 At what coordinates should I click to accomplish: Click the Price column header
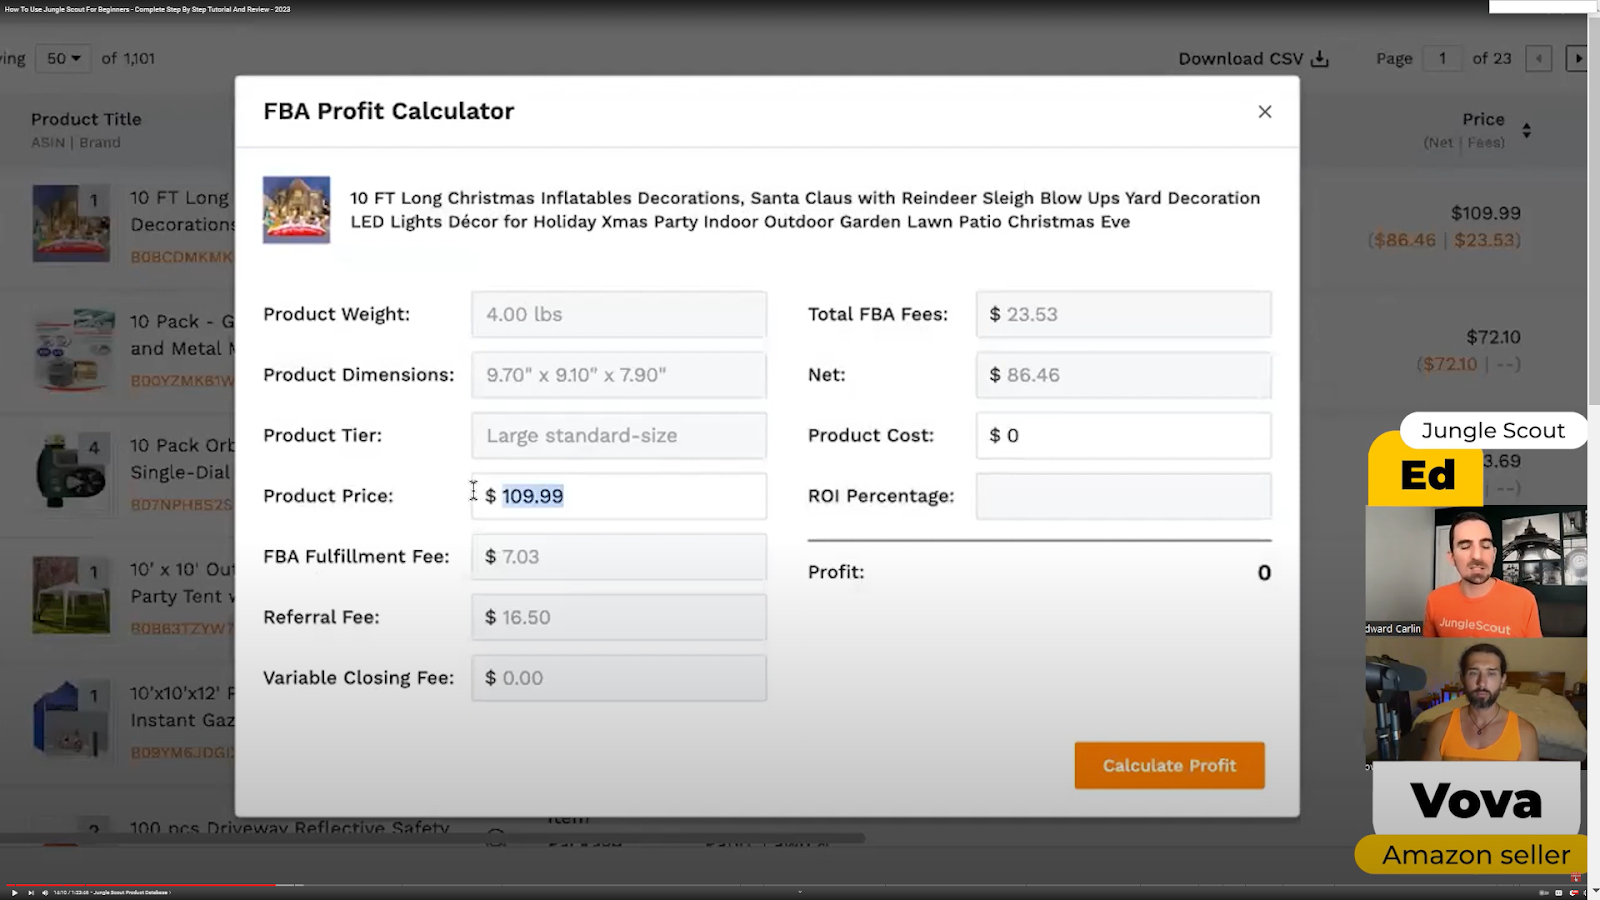pyautogui.click(x=1483, y=119)
